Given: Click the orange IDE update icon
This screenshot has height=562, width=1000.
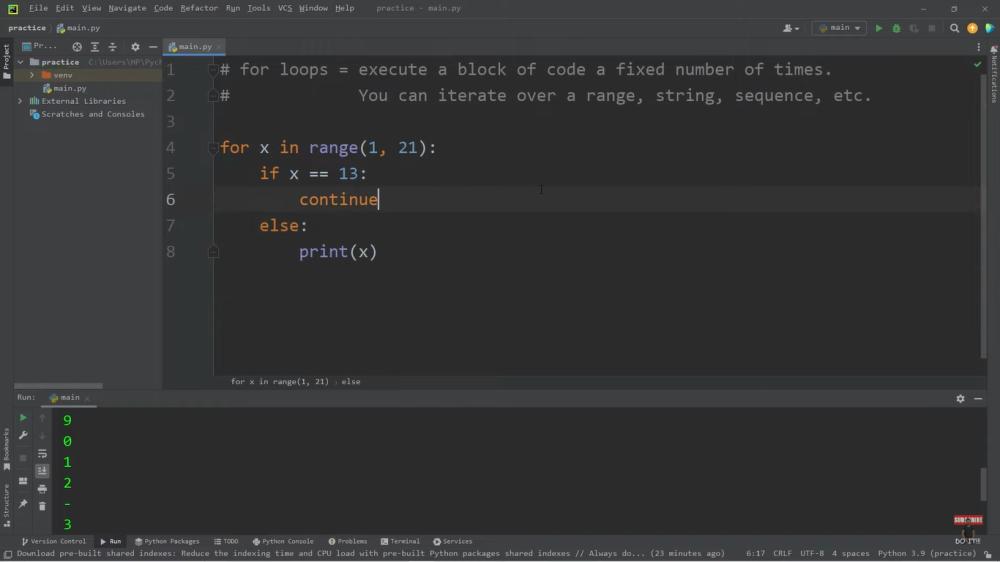Looking at the screenshot, I should point(972,28).
